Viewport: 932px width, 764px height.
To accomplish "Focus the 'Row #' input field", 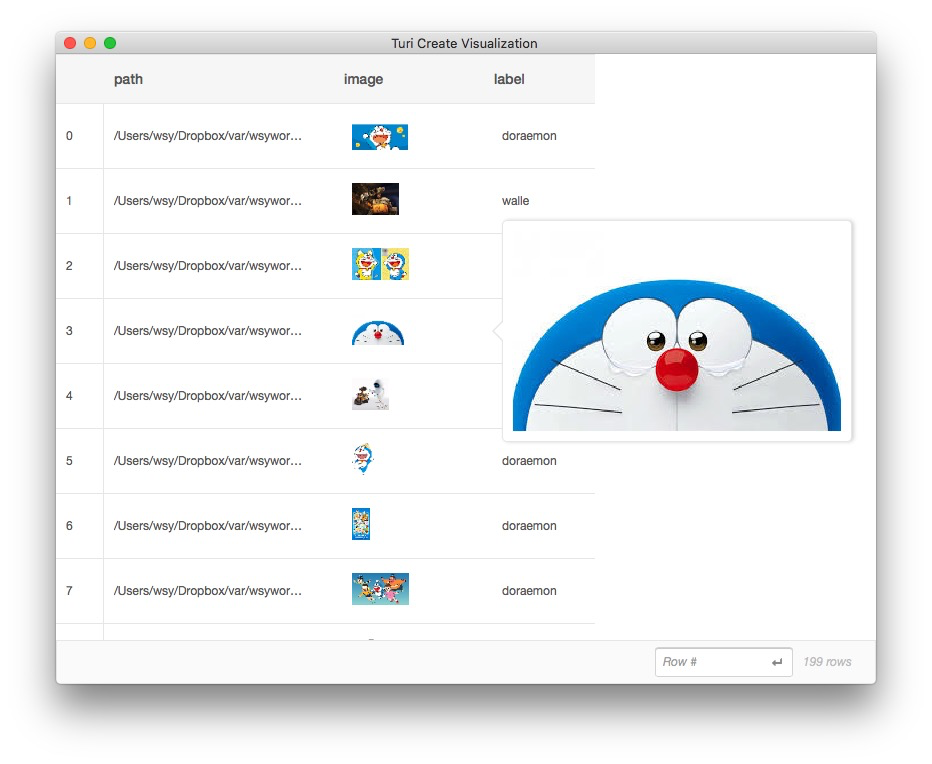I will (x=713, y=662).
